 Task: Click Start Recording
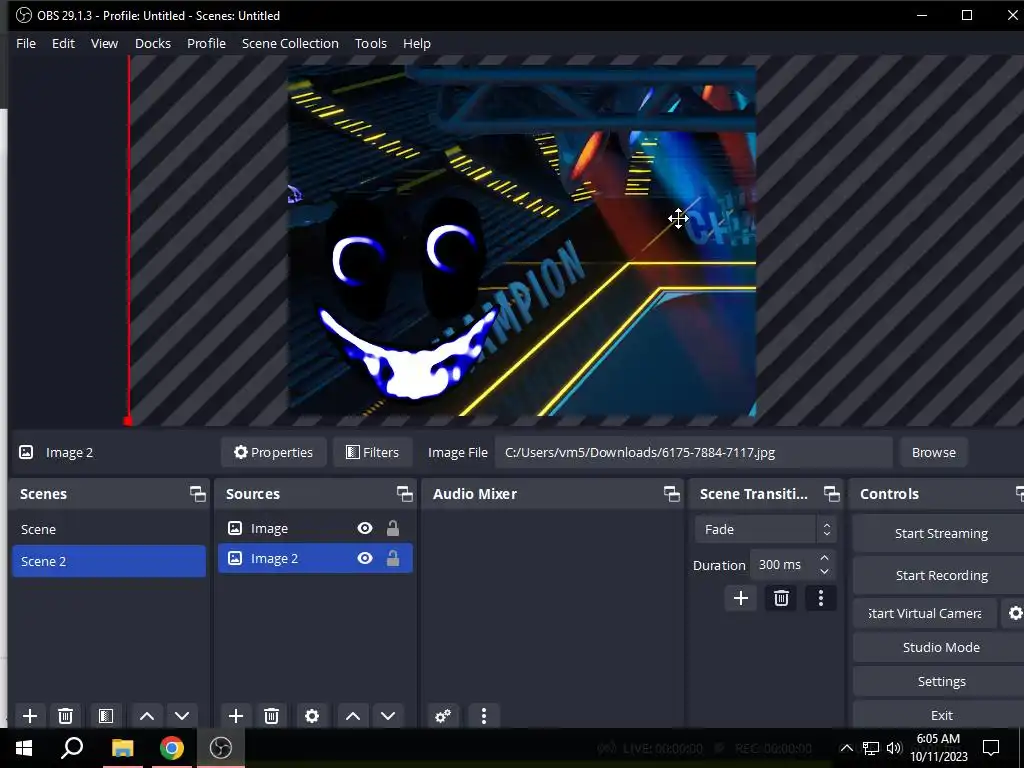pyautogui.click(x=941, y=575)
